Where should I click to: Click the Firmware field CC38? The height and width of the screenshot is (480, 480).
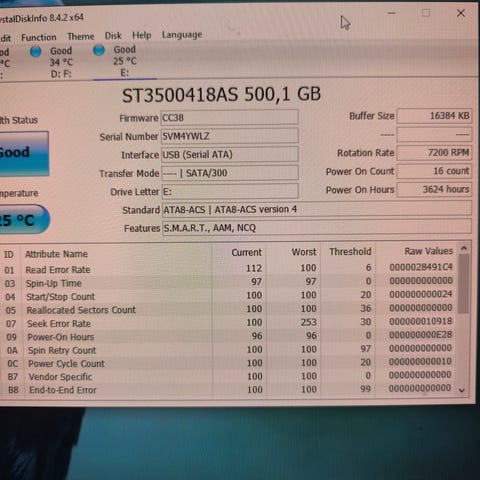click(229, 118)
